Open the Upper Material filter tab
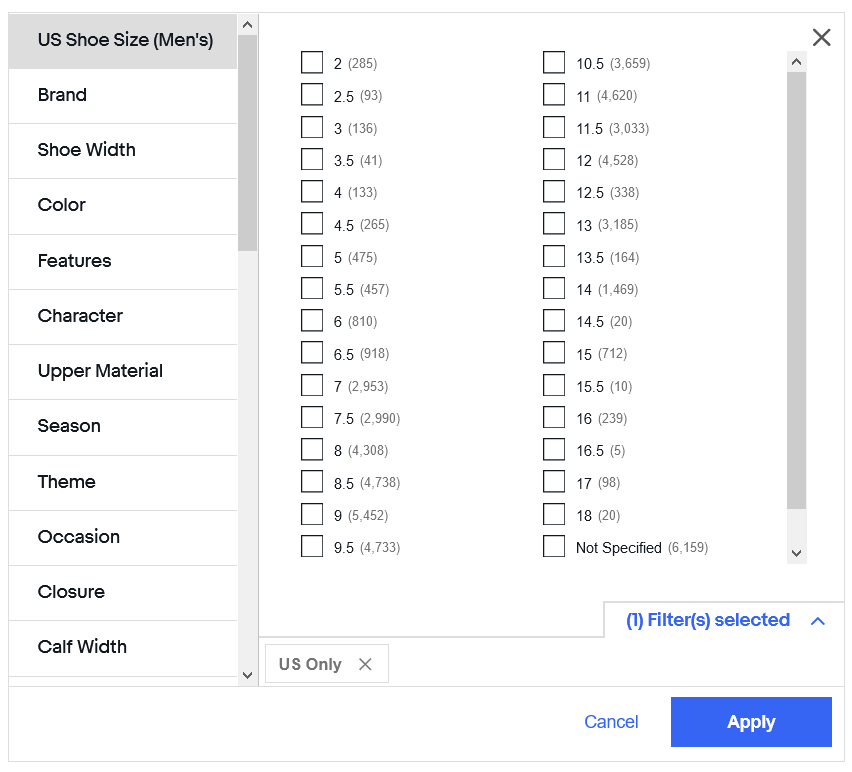The image size is (852, 772). pyautogui.click(x=100, y=371)
